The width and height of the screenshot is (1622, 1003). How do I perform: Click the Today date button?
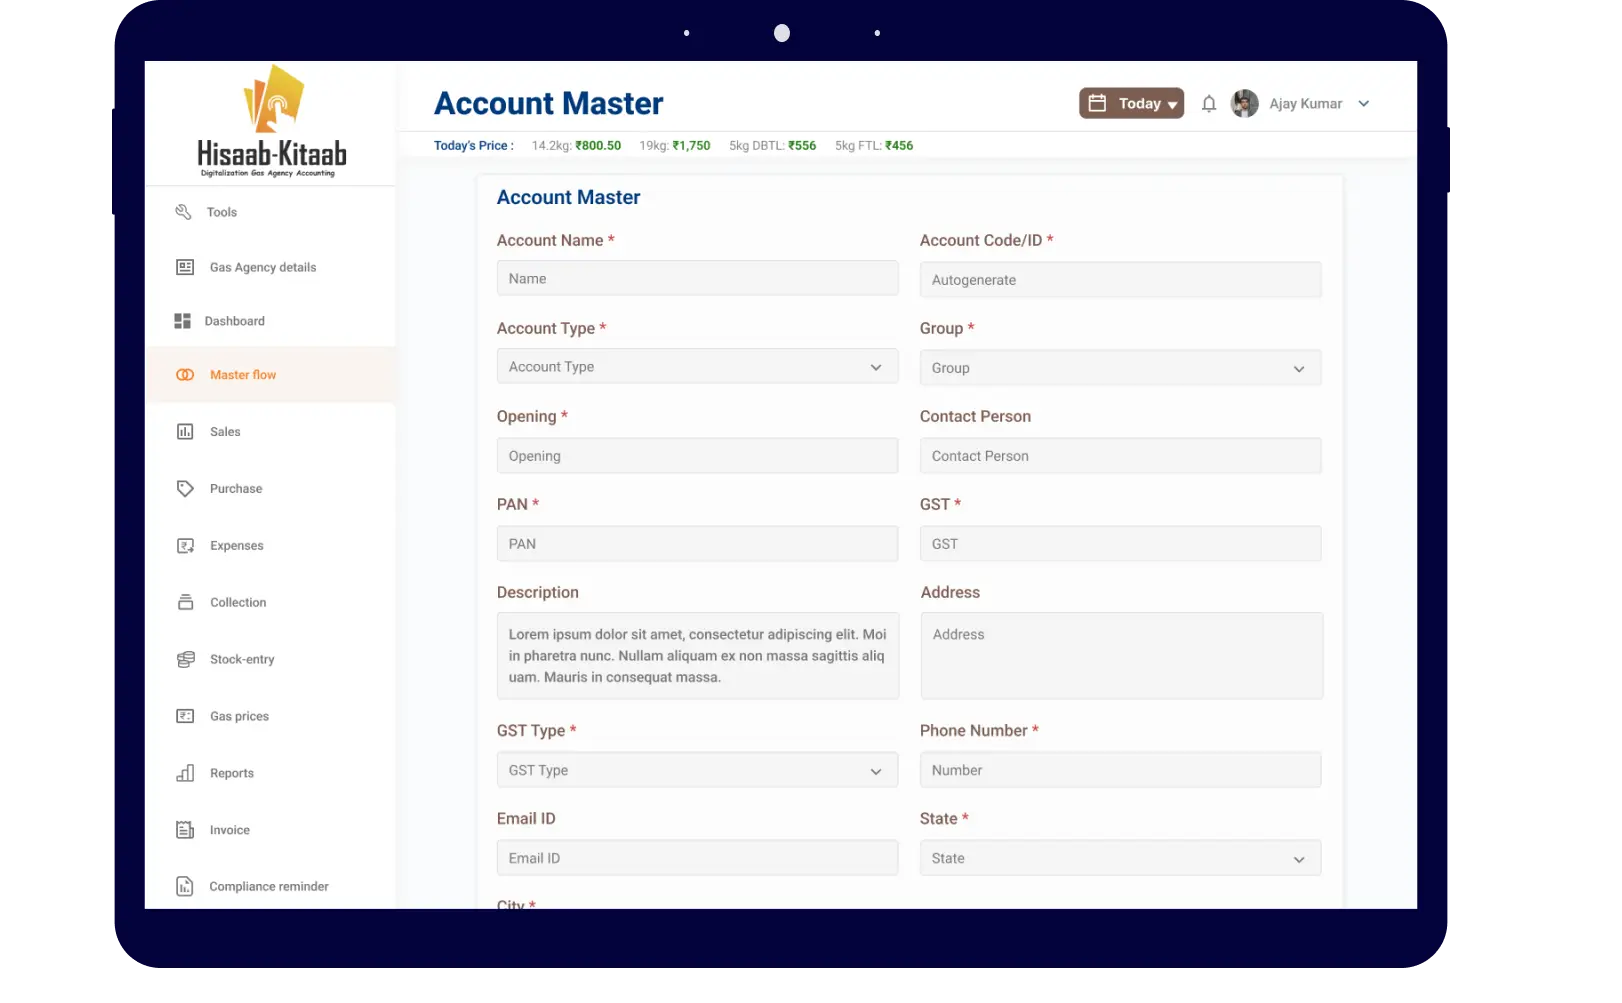pos(1131,104)
